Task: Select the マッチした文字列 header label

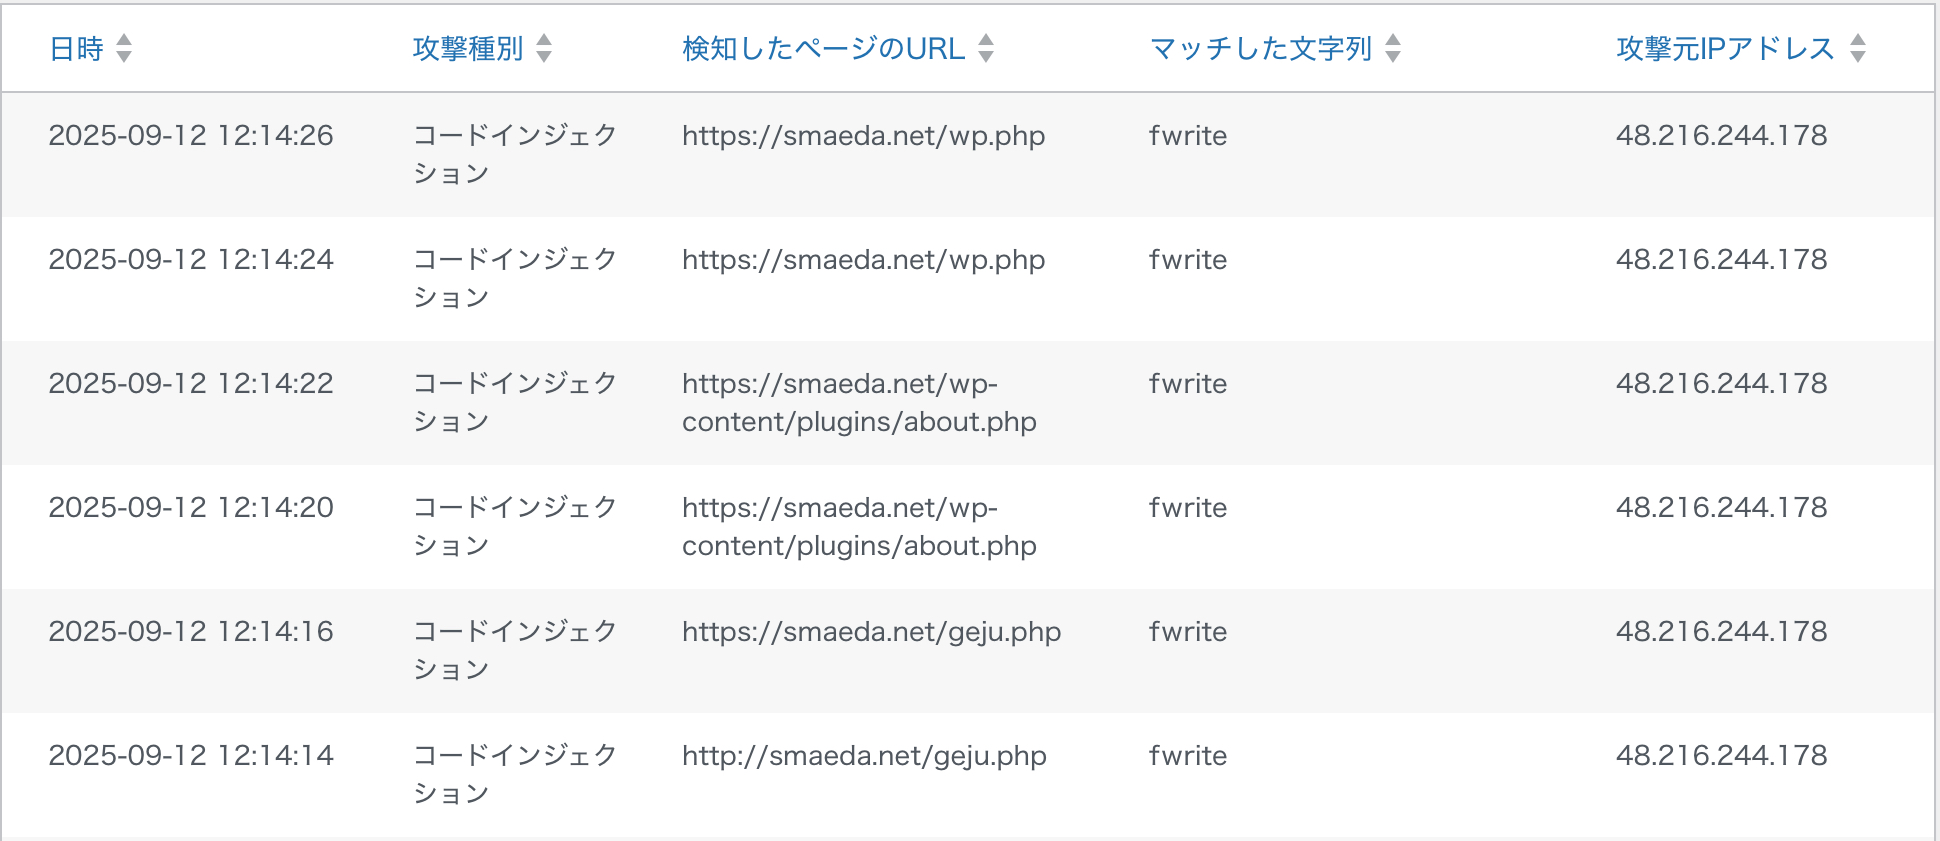Action: (x=1261, y=48)
